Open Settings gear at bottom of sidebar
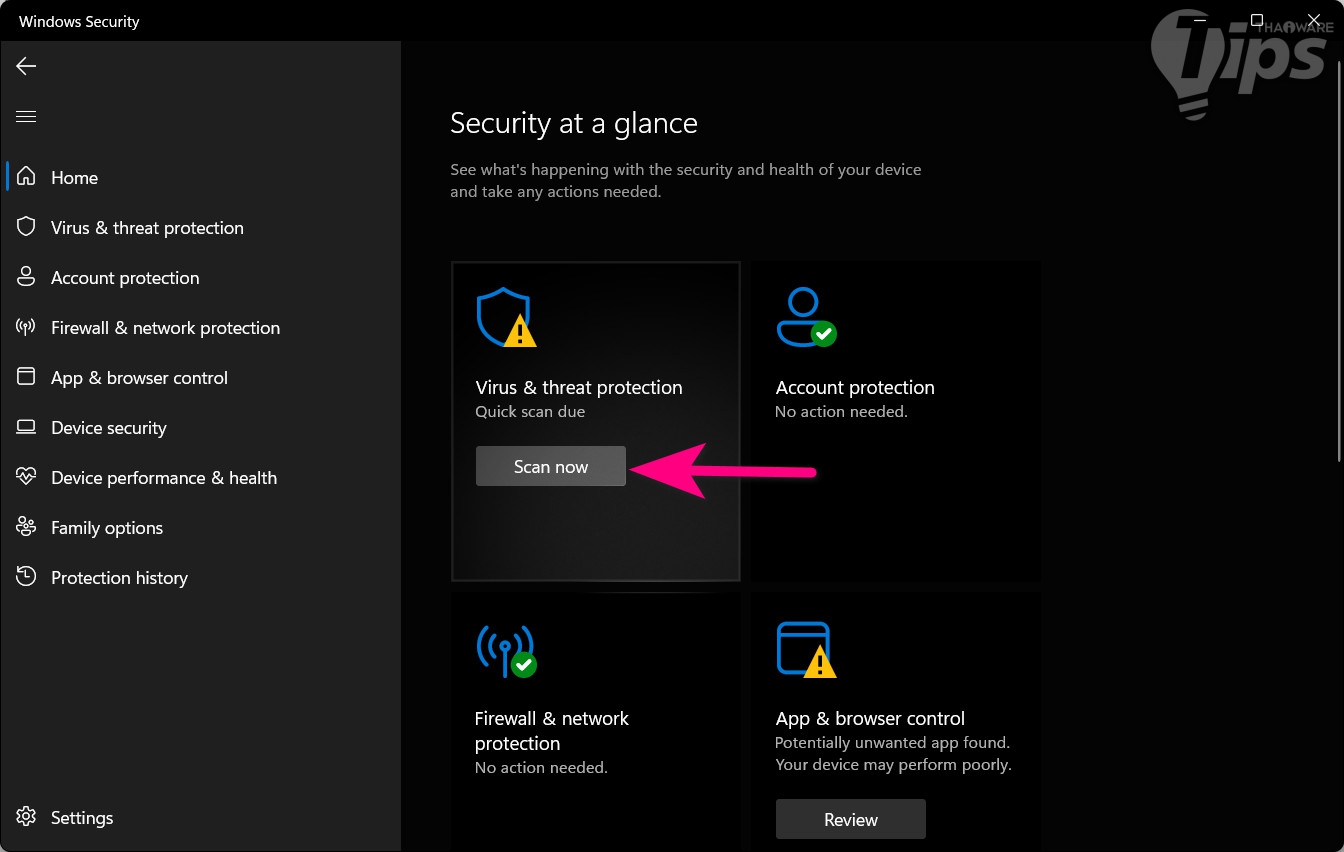 [x=27, y=817]
